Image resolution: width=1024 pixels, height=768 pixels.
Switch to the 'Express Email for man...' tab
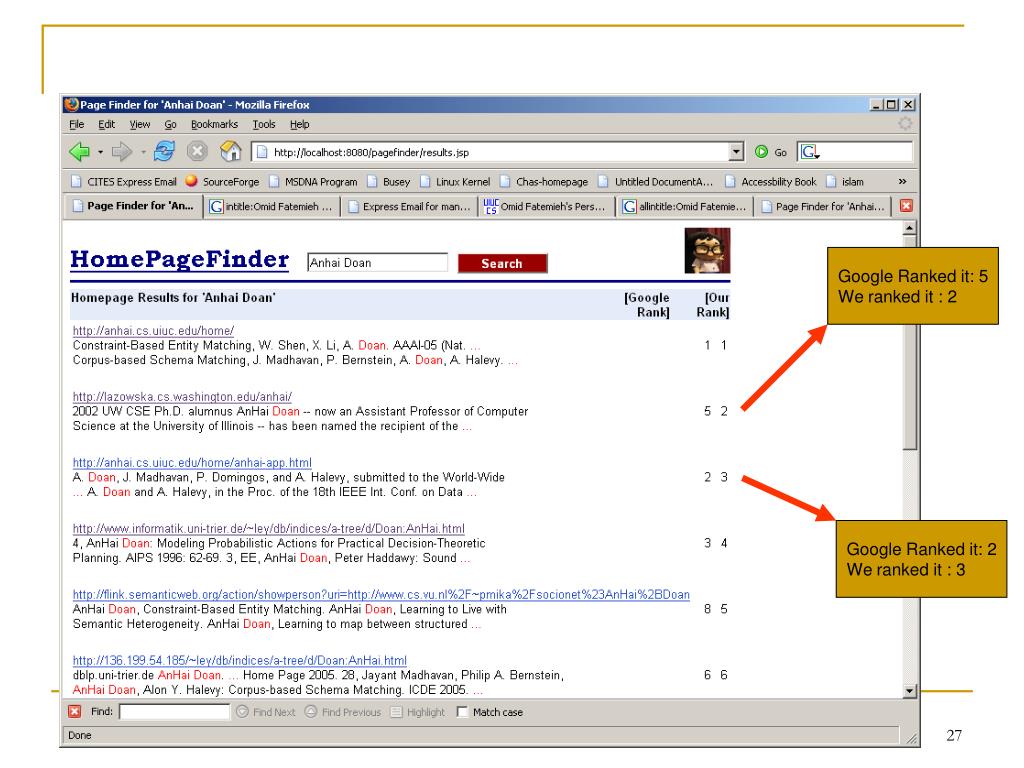click(409, 206)
